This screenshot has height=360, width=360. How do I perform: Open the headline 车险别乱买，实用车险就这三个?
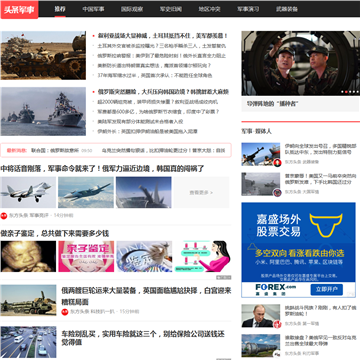(x=143, y=338)
